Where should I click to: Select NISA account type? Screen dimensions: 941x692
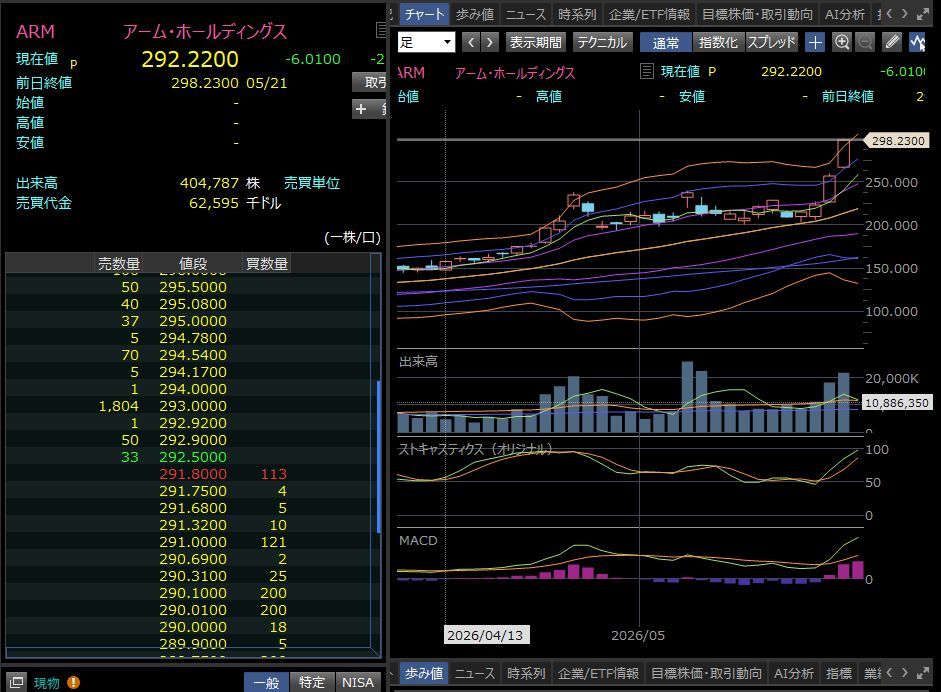click(358, 682)
